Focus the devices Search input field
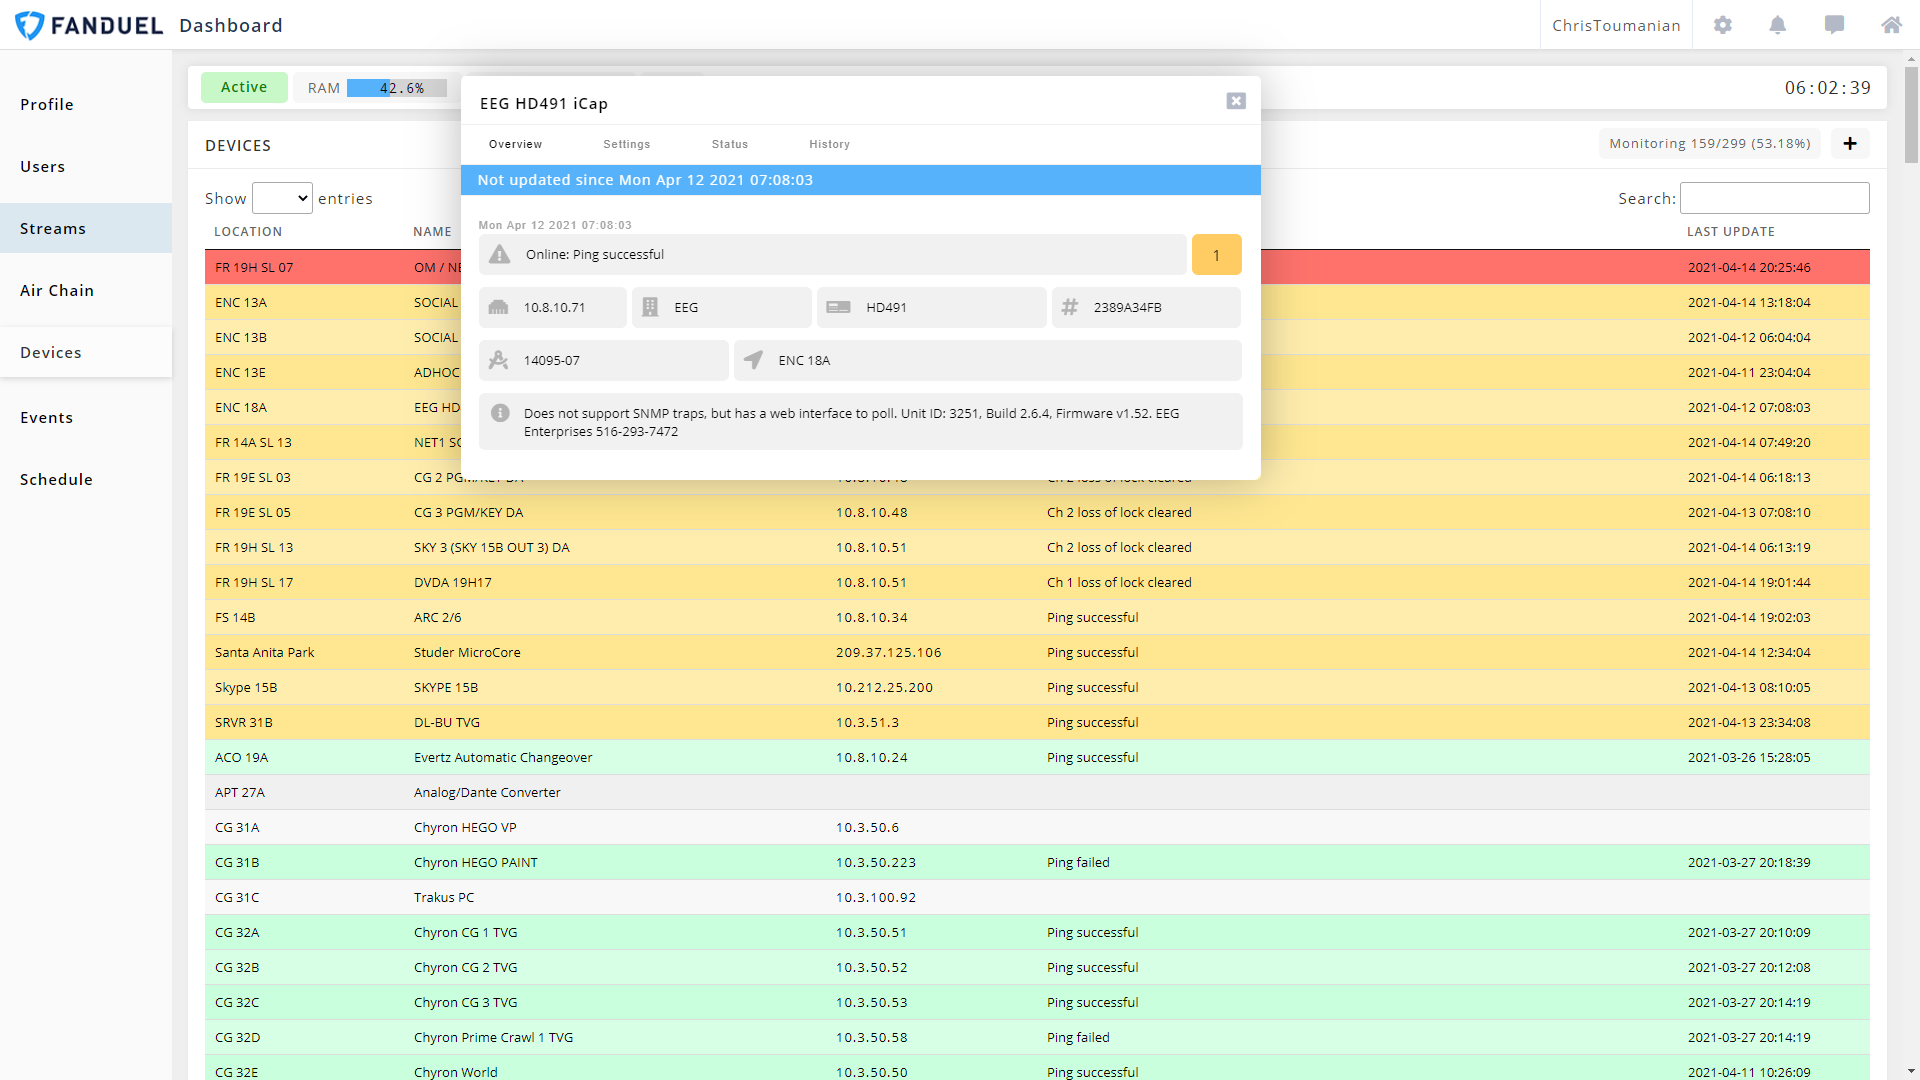The height and width of the screenshot is (1080, 1920). (x=1775, y=198)
